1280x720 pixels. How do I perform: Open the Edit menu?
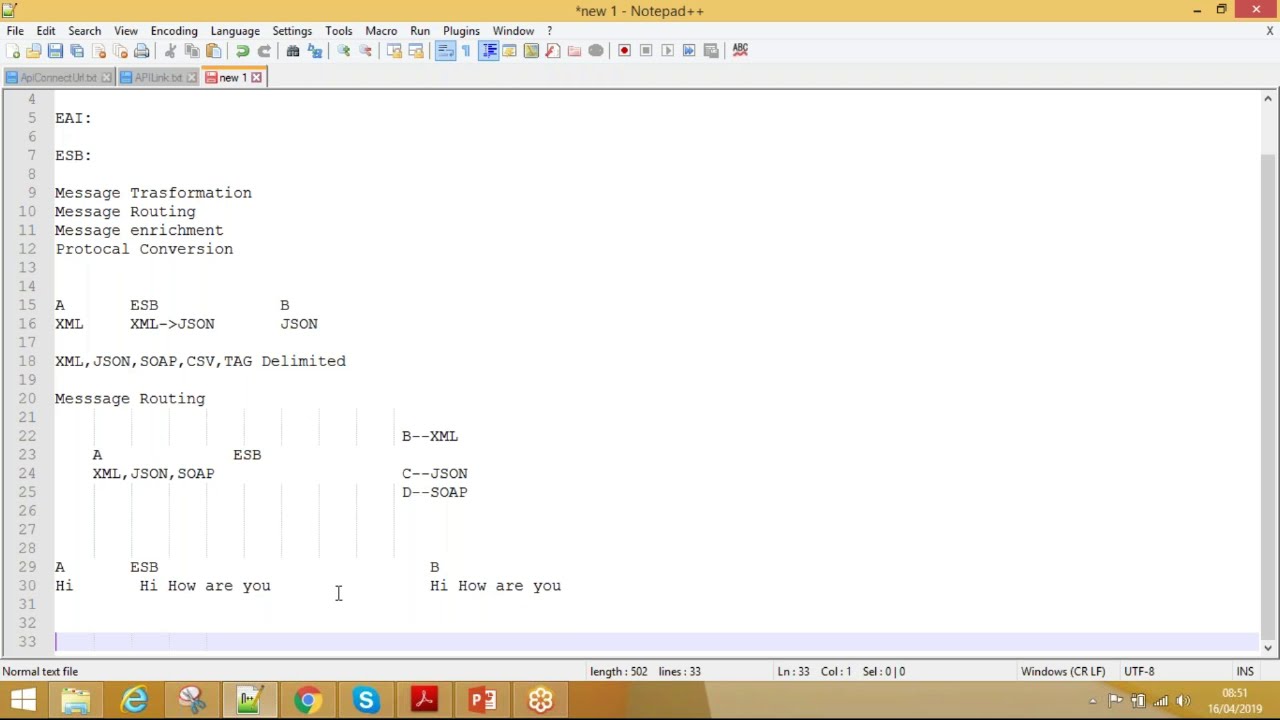click(x=46, y=31)
